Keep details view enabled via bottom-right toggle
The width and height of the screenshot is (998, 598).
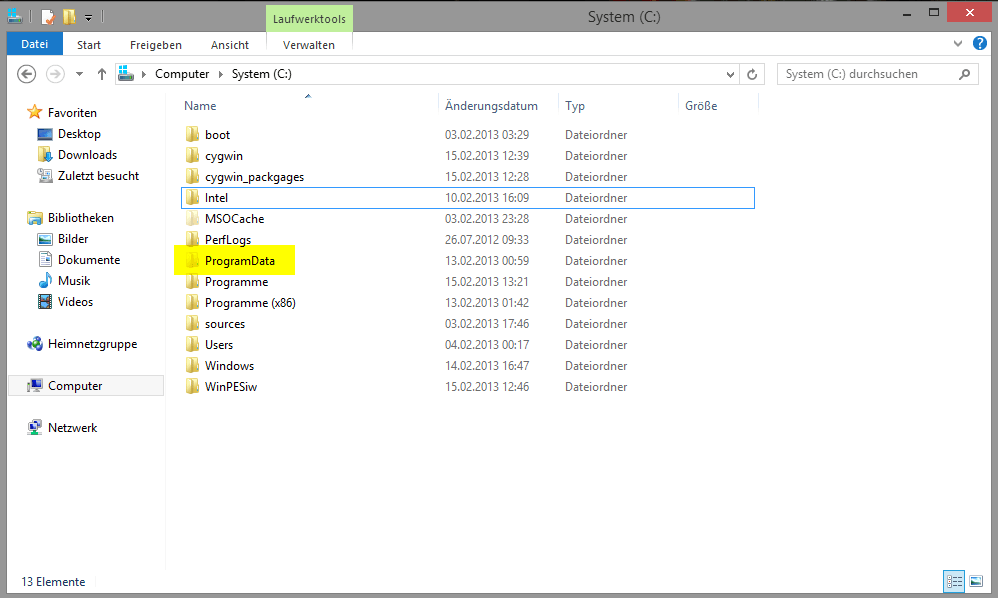tap(953, 581)
